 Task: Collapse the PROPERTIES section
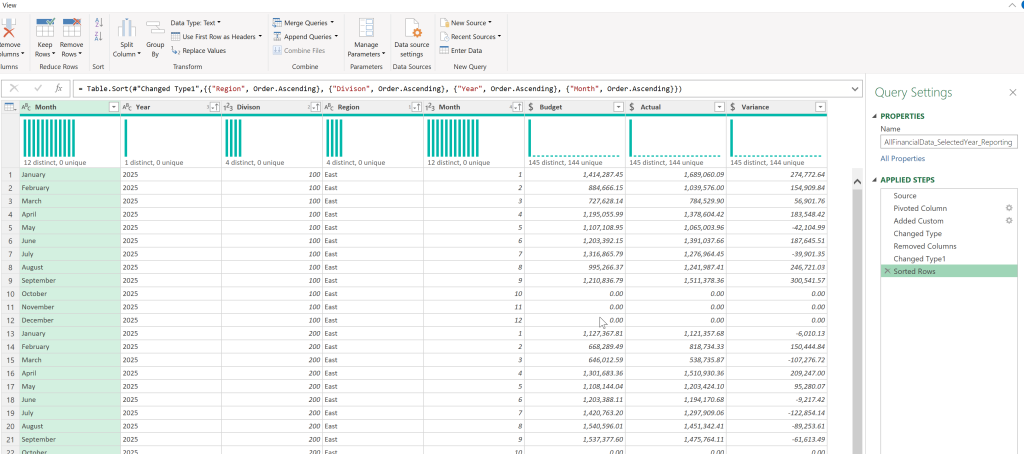click(x=874, y=116)
